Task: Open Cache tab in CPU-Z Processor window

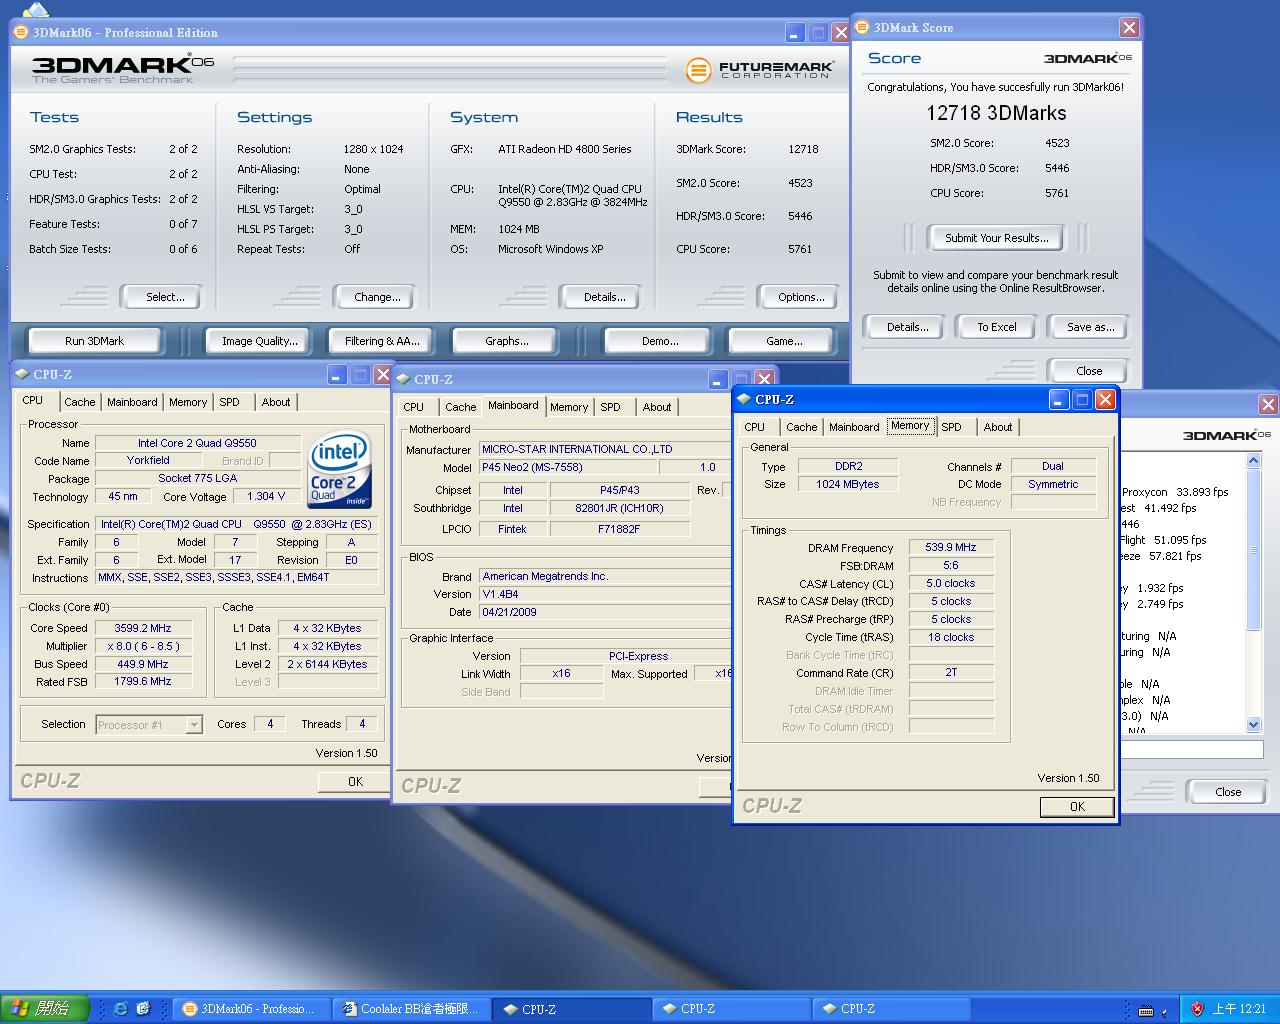Action: (80, 402)
